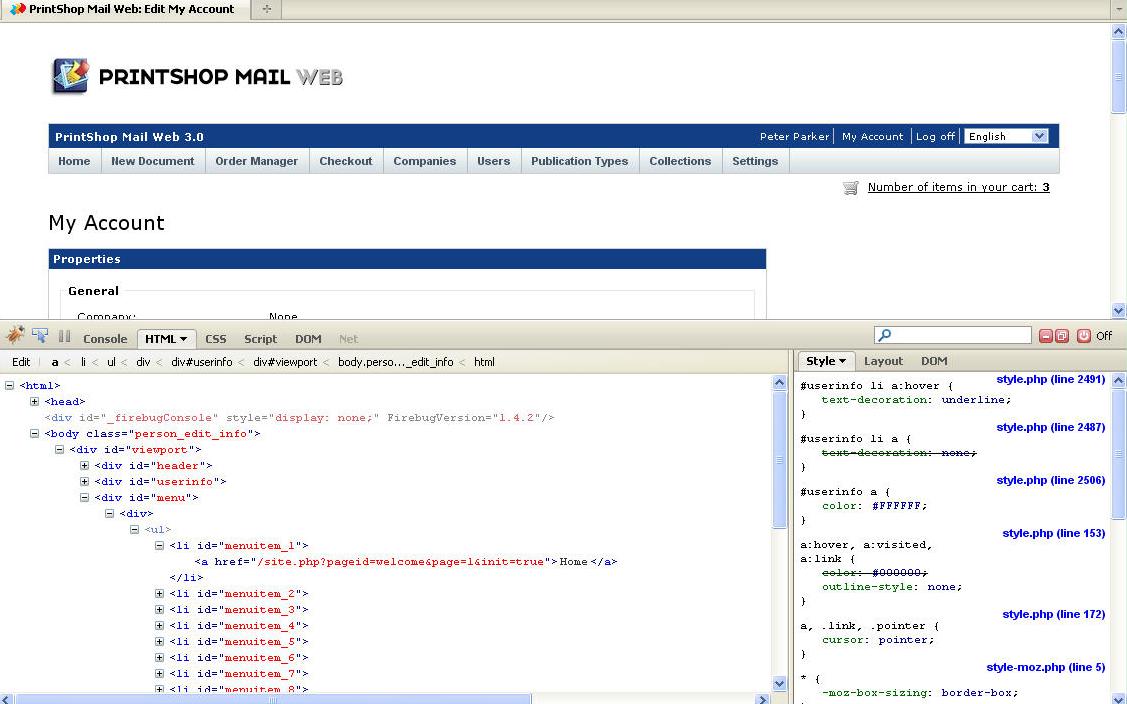
Task: Open the English language dropdown
Action: 1006,136
